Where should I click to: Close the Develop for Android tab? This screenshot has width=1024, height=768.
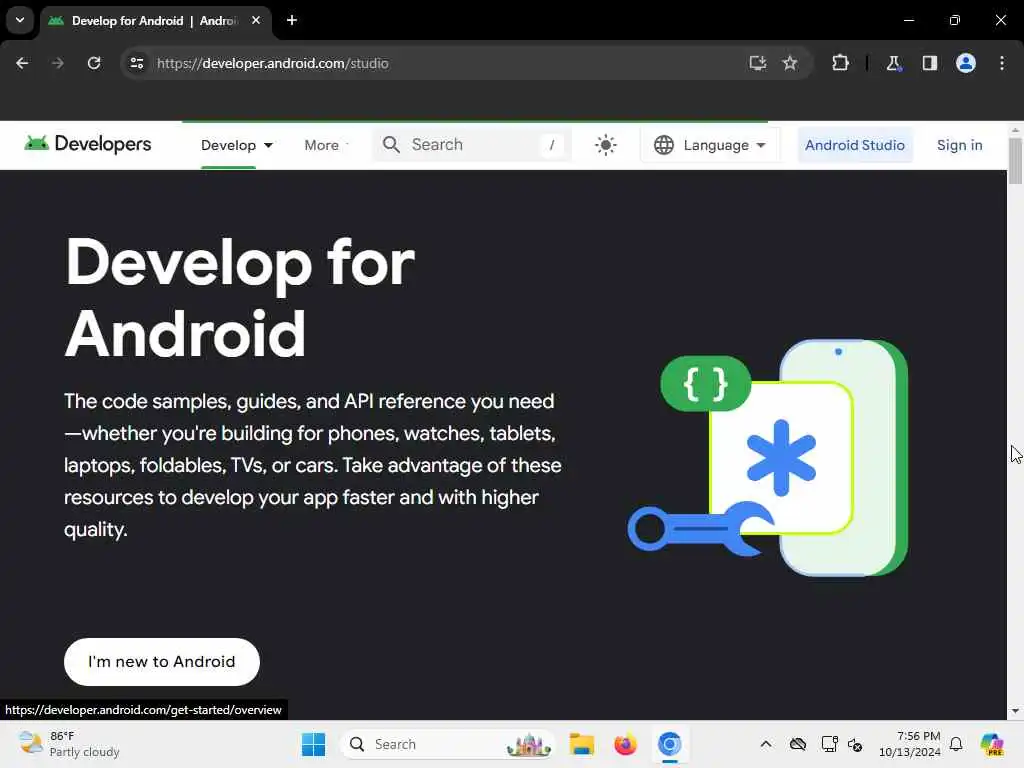[x=256, y=20]
